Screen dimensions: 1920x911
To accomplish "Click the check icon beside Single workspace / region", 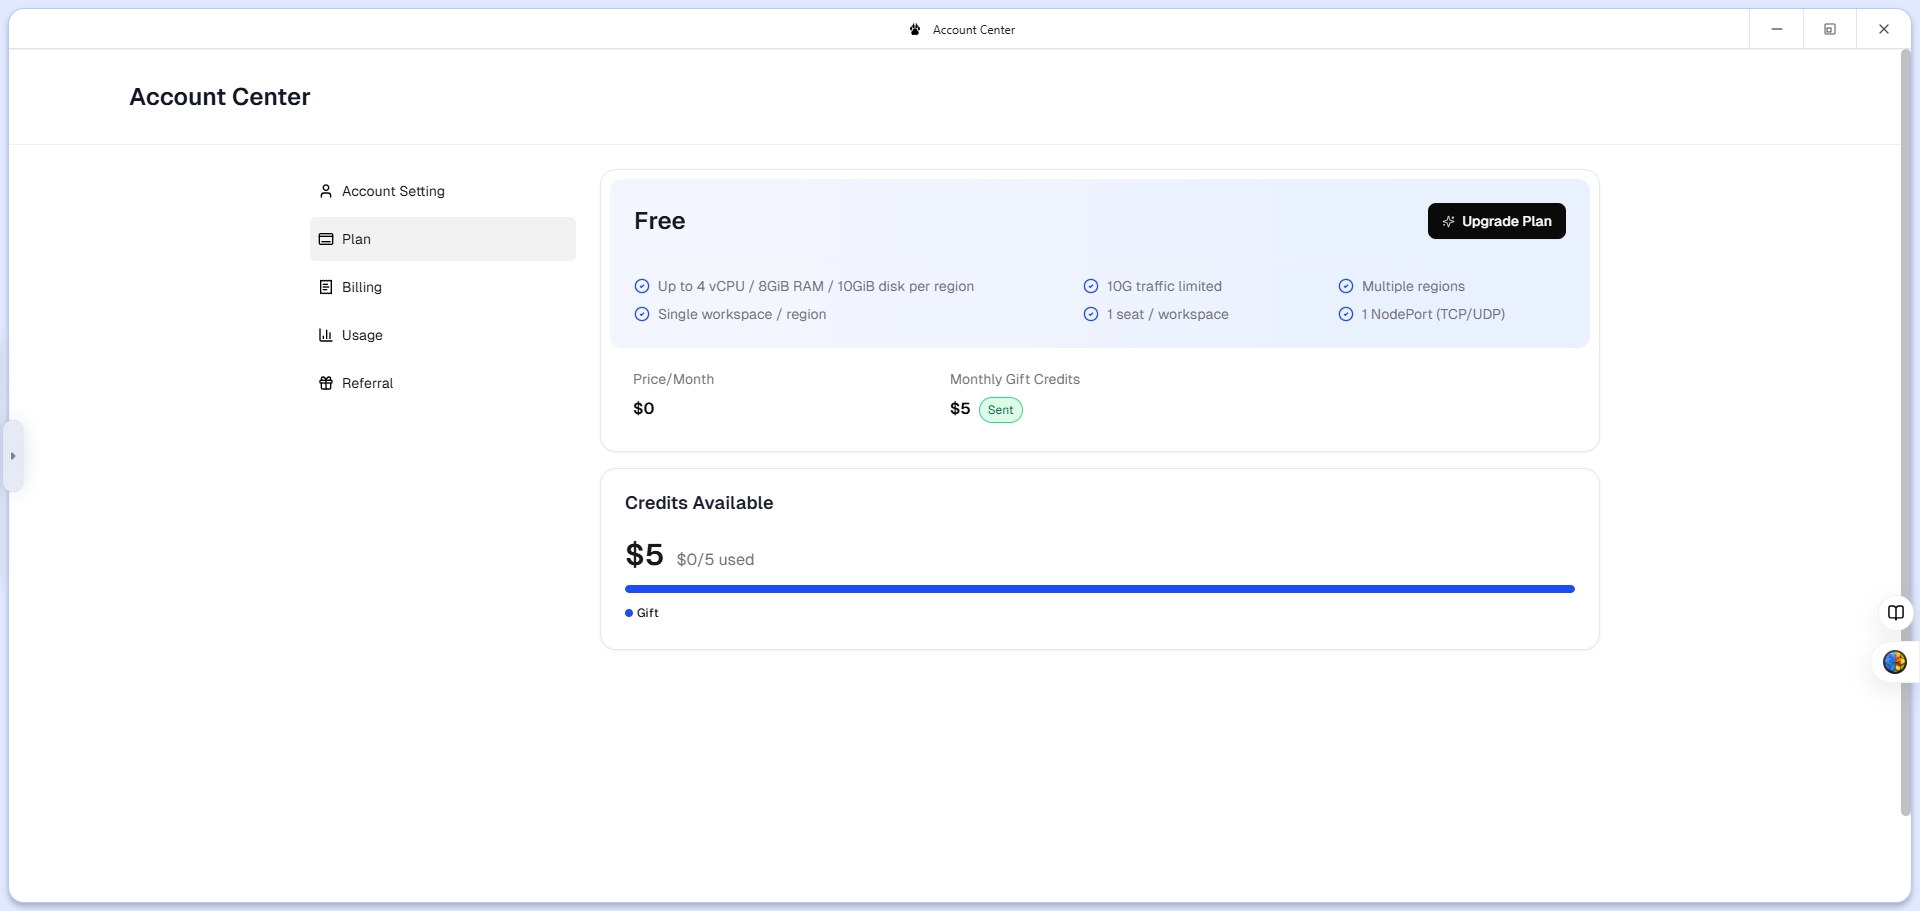I will click(x=642, y=314).
